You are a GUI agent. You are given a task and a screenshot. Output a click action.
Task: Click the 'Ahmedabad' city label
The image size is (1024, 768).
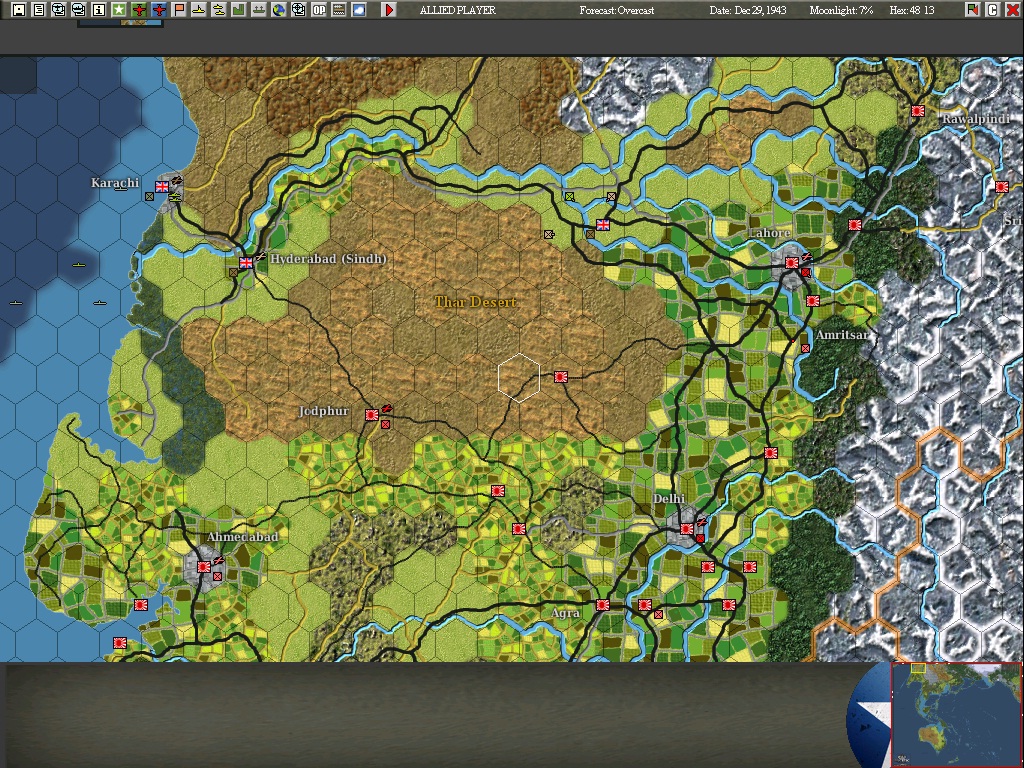pyautogui.click(x=242, y=537)
